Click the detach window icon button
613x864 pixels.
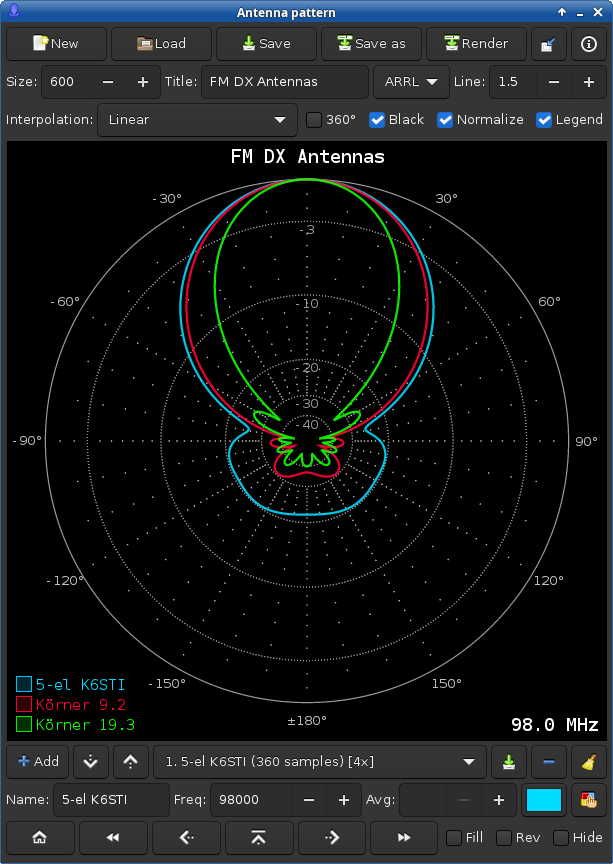pyautogui.click(x=549, y=44)
